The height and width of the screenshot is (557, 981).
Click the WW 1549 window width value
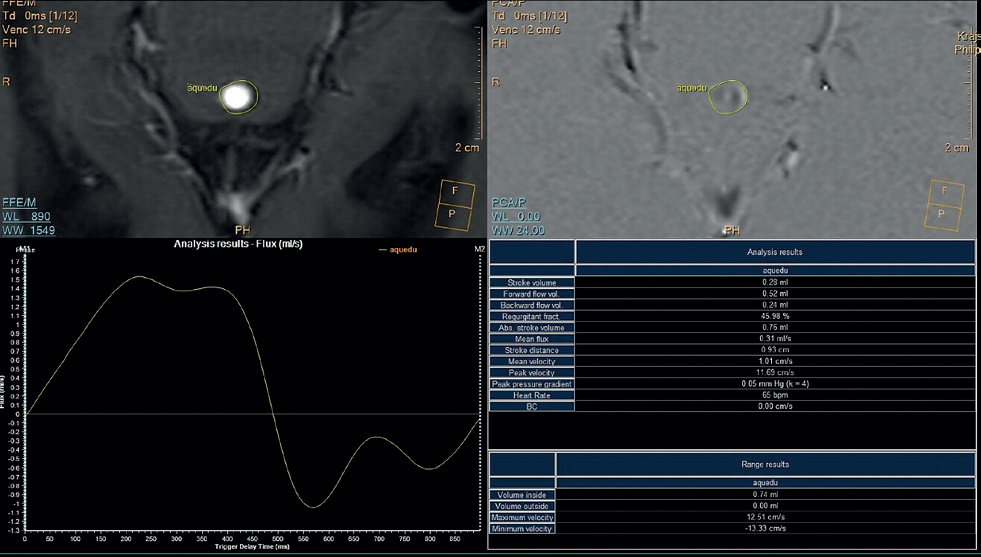(27, 231)
